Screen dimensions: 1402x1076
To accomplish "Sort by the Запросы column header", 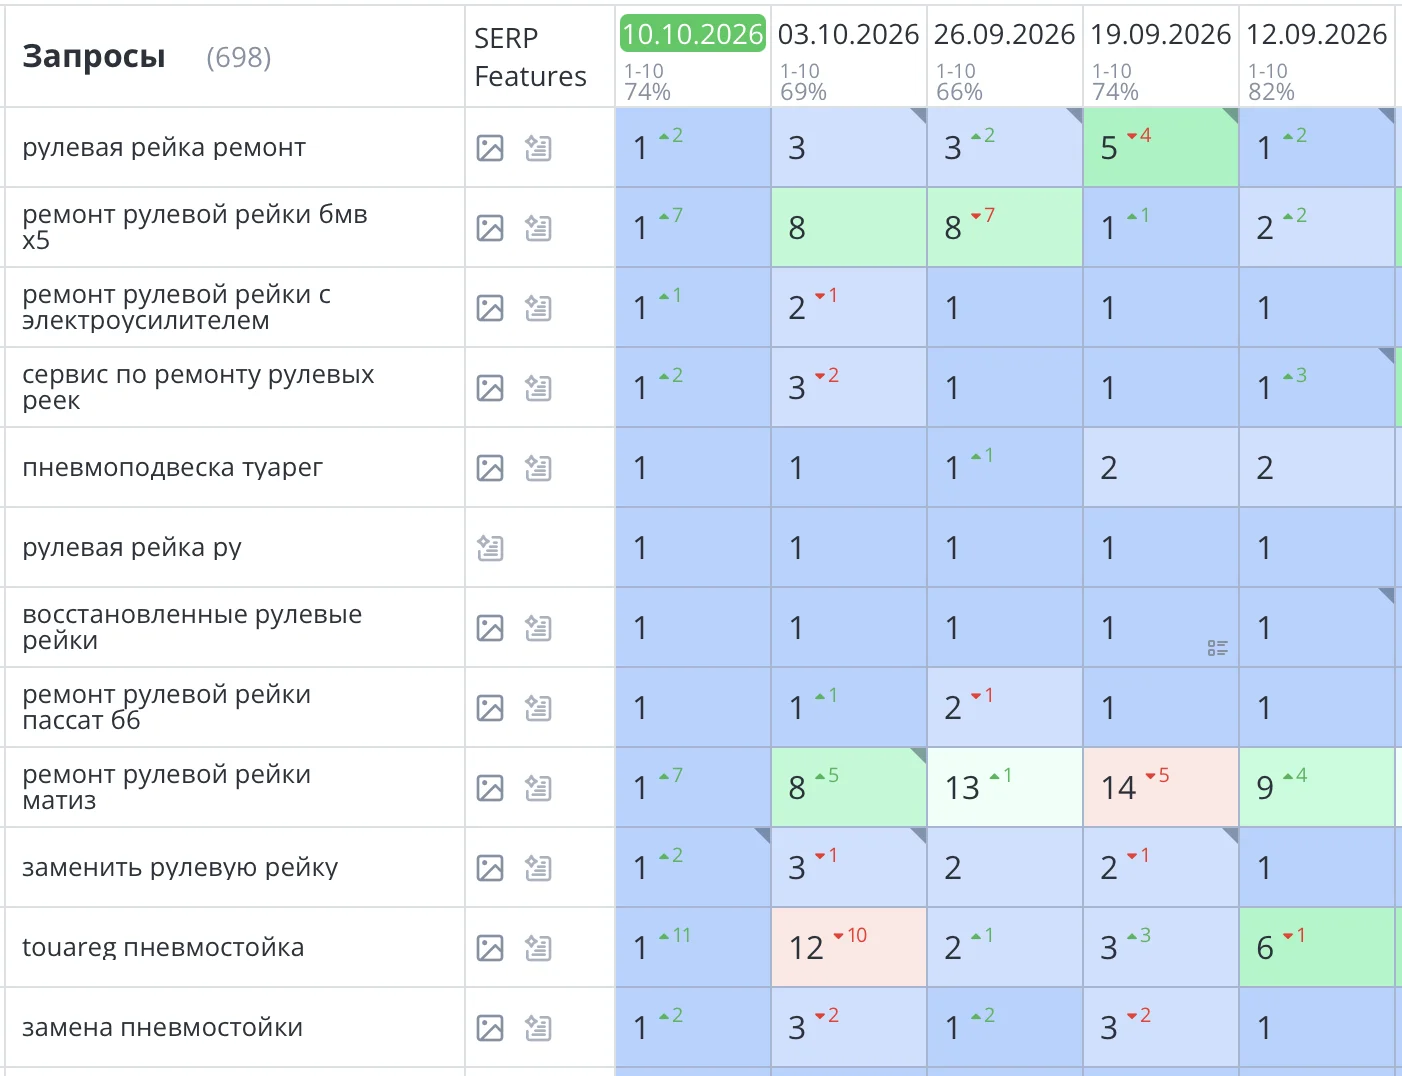I will [x=94, y=57].
